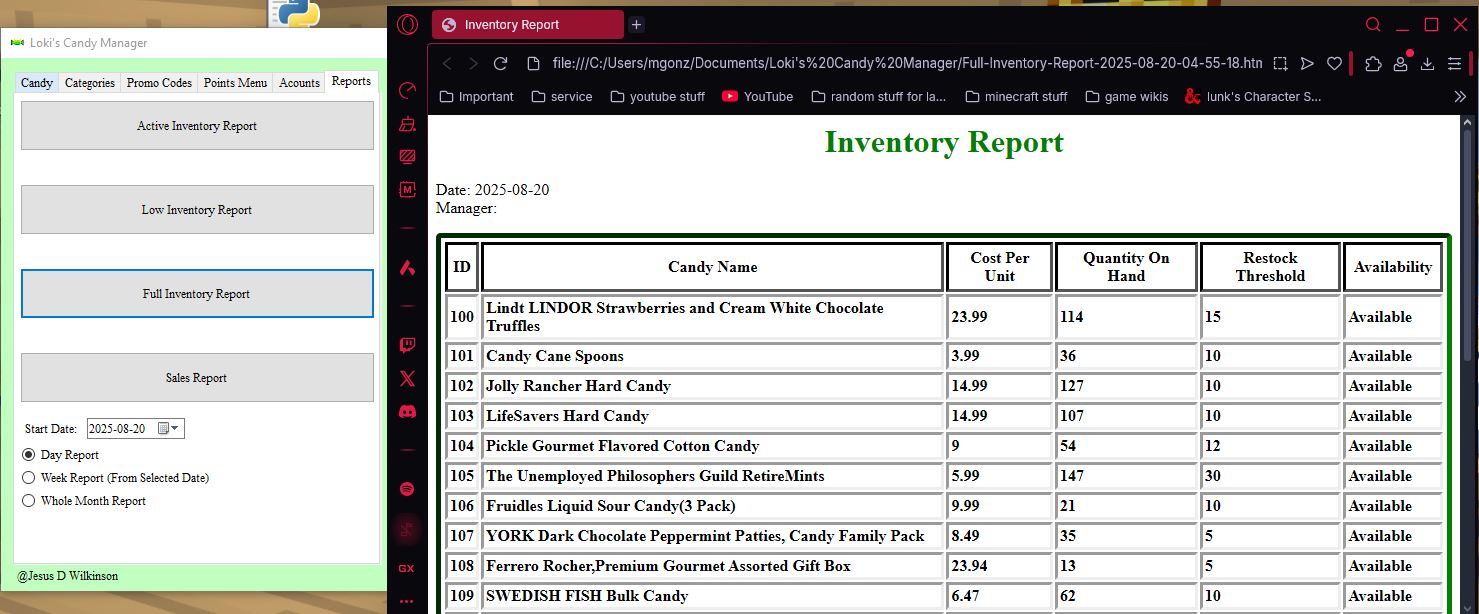Image resolution: width=1479 pixels, height=614 pixels.
Task: Open the youtube stuff bookmarks folder
Action: coord(657,97)
